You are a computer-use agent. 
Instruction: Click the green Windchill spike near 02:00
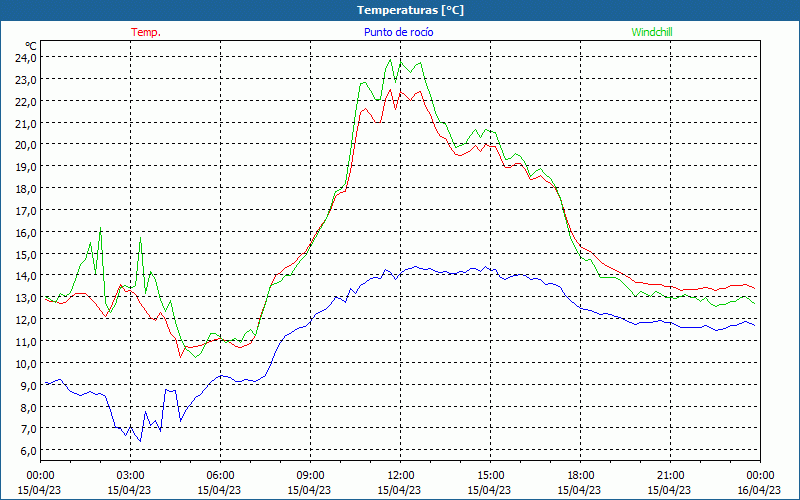[x=101, y=228]
